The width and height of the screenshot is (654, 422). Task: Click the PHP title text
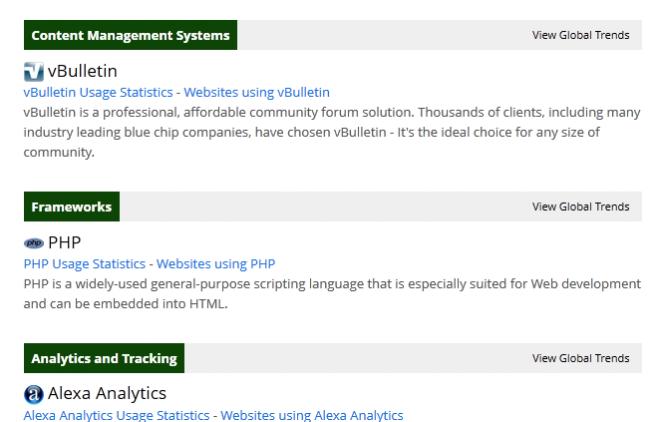click(65, 243)
